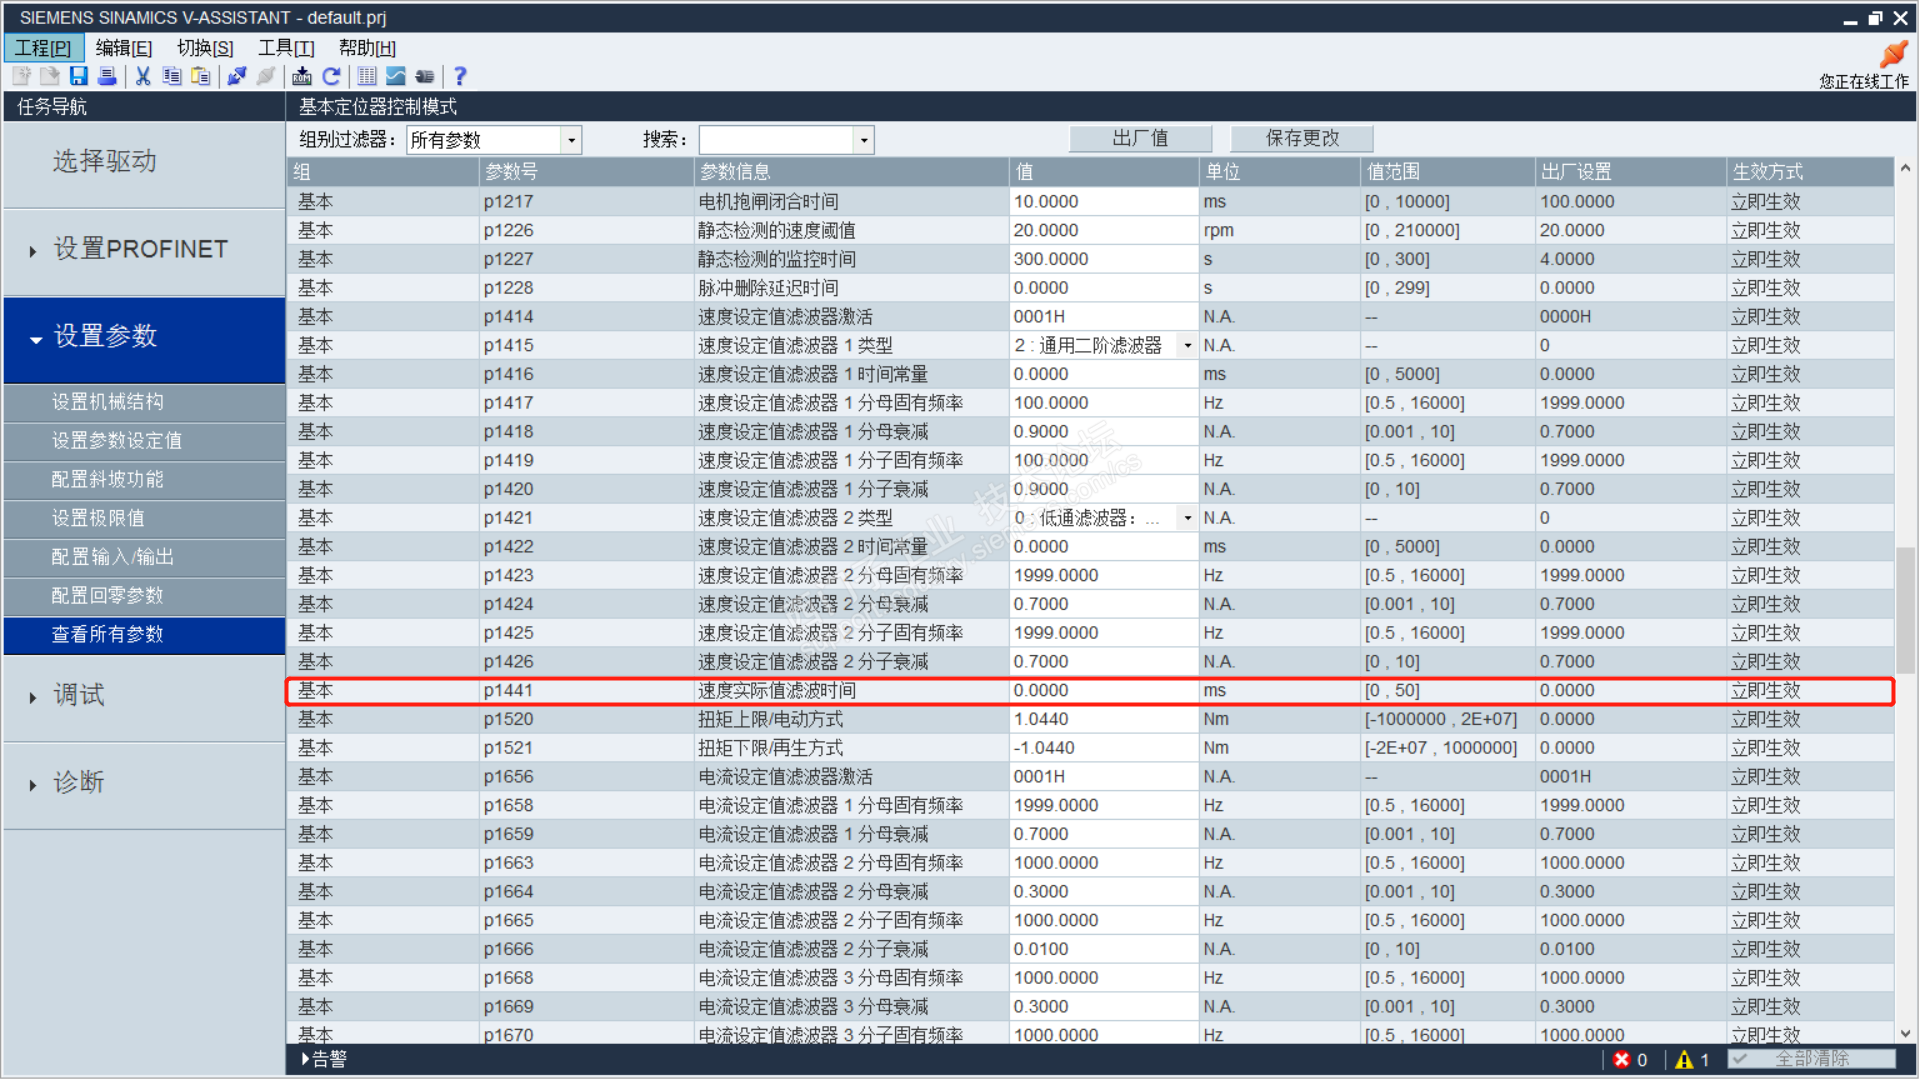Click the Go online connect icon
Screen dimensions: 1920x1080
tap(237, 76)
